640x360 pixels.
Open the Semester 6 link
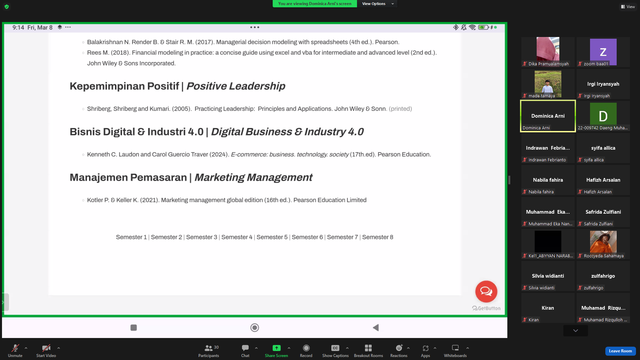click(x=307, y=237)
